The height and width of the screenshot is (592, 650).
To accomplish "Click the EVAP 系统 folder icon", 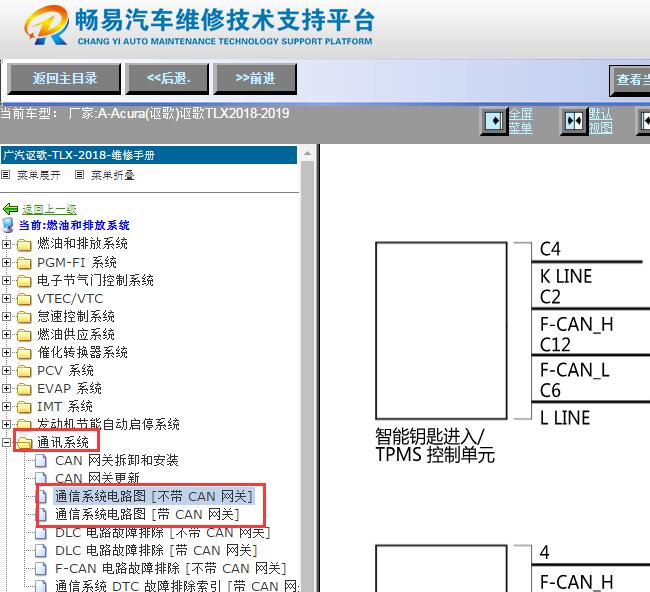I will pyautogui.click(x=24, y=389).
